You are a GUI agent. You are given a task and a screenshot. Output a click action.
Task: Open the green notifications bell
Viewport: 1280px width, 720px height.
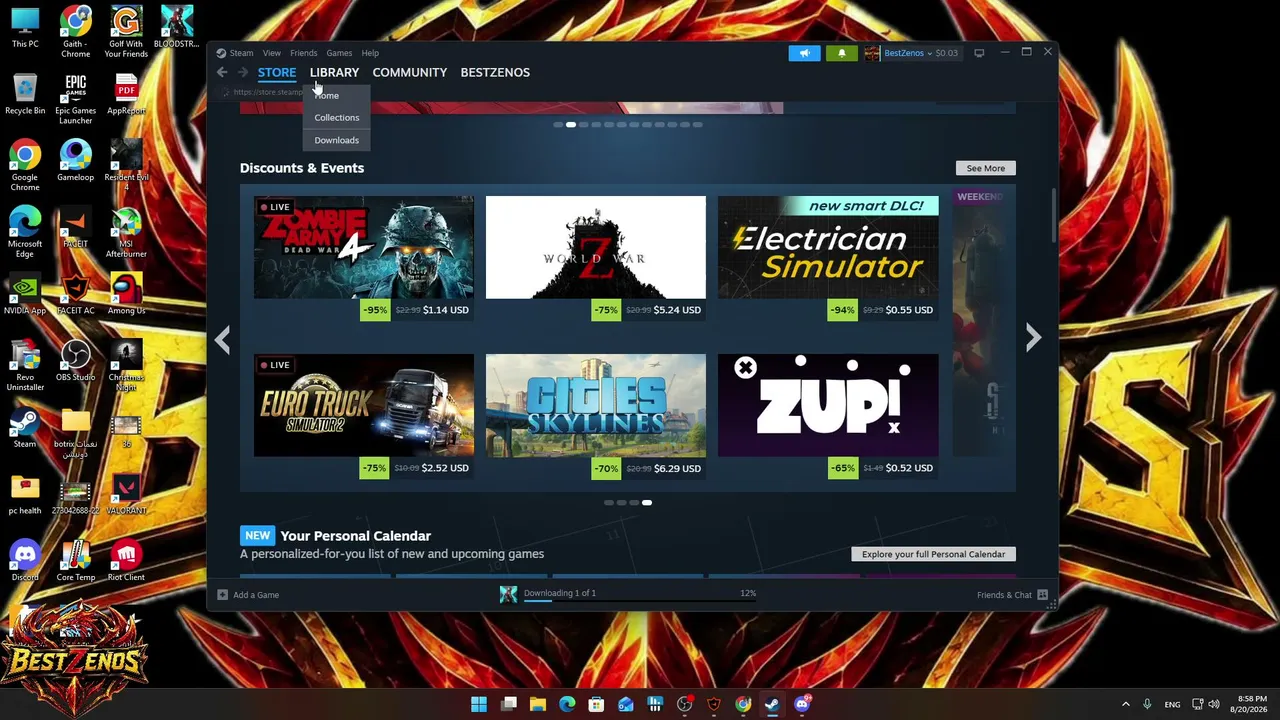click(x=841, y=53)
